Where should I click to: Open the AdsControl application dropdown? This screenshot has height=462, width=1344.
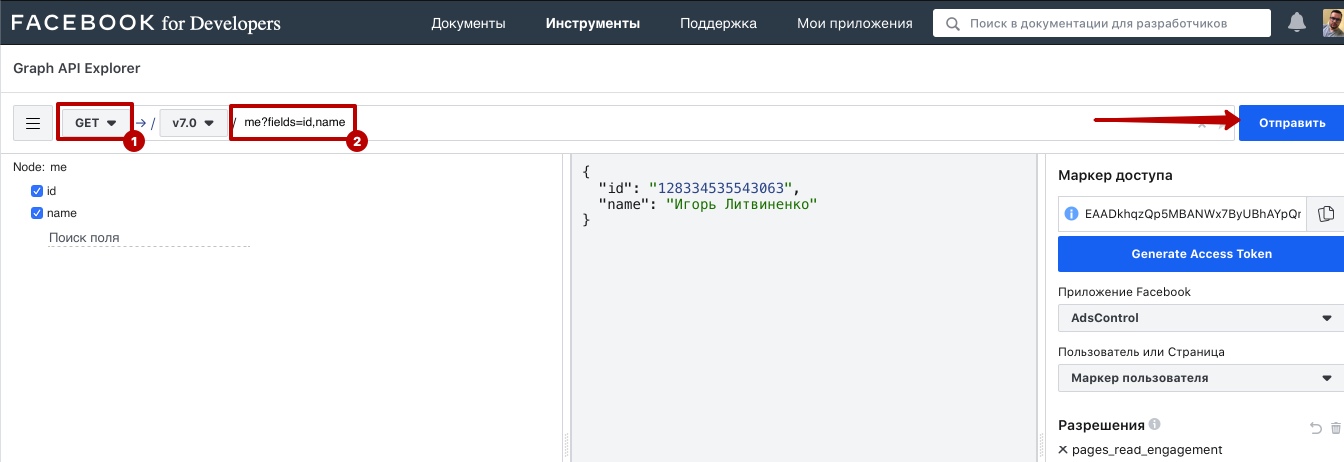click(x=1201, y=318)
